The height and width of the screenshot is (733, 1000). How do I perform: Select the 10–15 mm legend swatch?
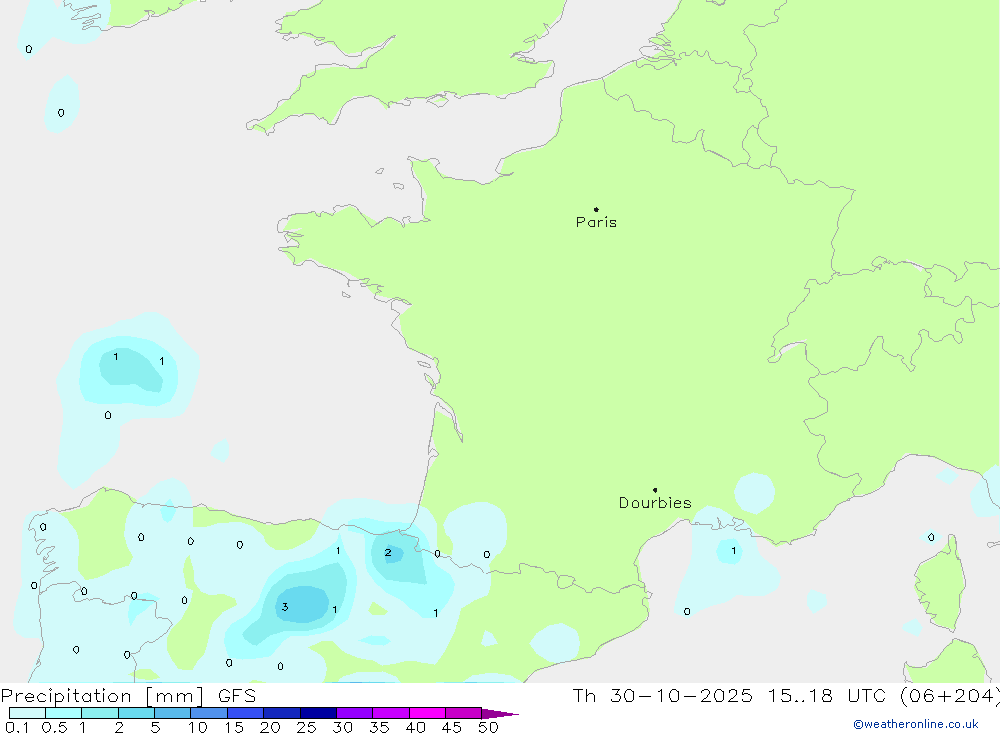click(x=209, y=713)
